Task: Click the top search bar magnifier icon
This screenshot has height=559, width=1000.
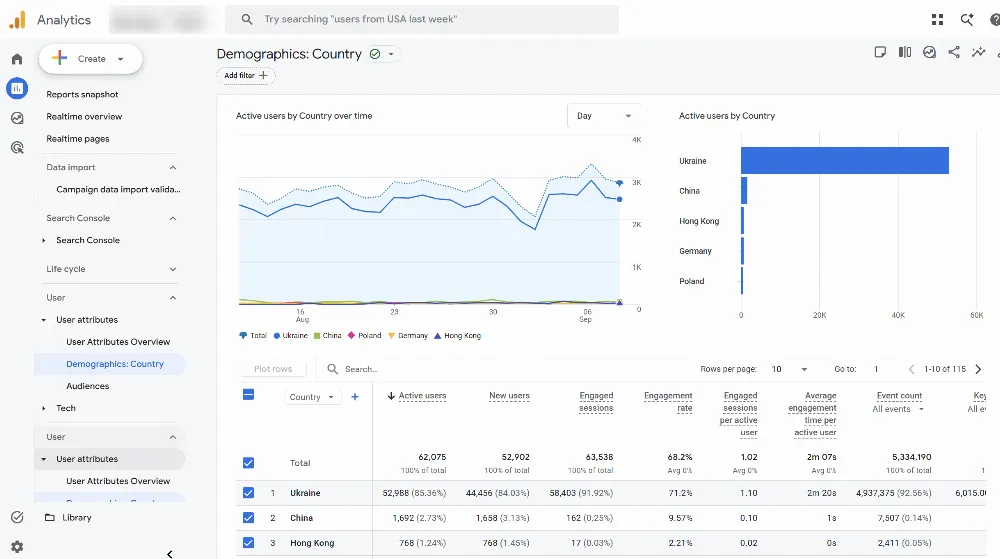Action: coord(247,19)
